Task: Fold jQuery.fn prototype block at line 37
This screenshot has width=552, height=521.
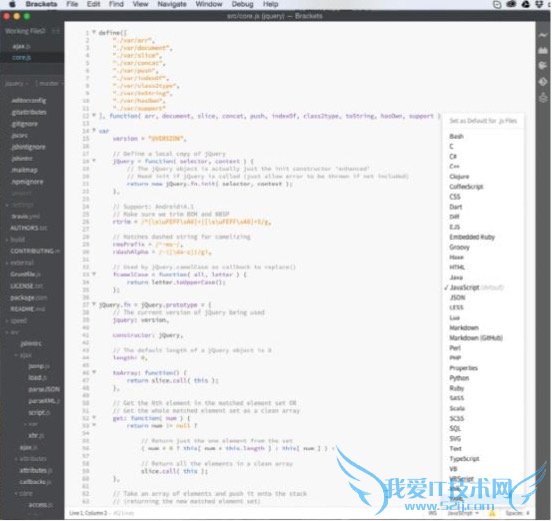Action: pos(94,304)
